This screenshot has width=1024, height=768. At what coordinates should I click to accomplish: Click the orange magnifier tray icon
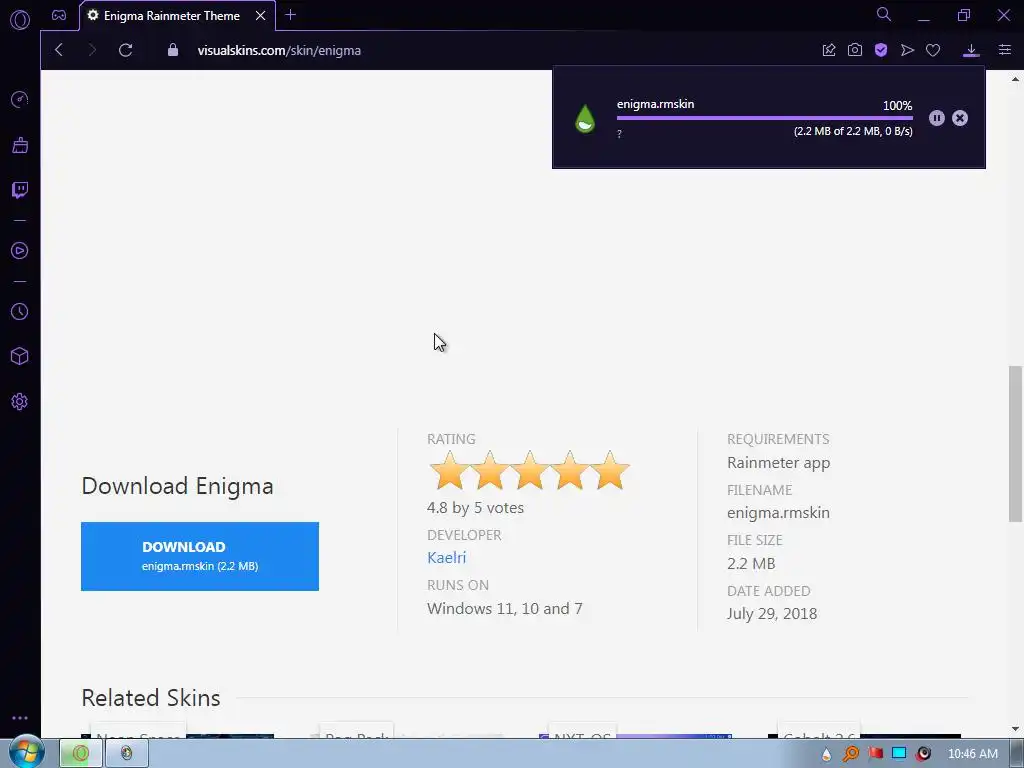click(851, 754)
